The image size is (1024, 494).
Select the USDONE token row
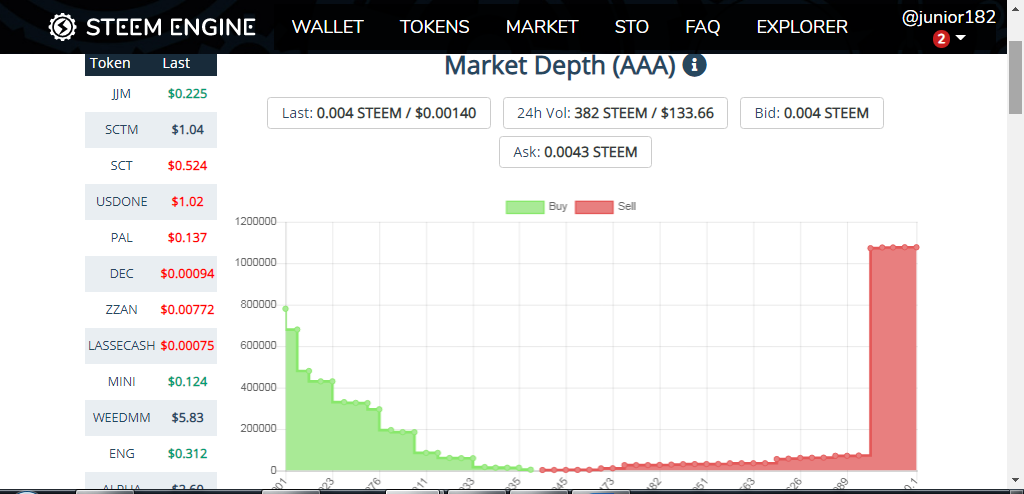click(151, 202)
